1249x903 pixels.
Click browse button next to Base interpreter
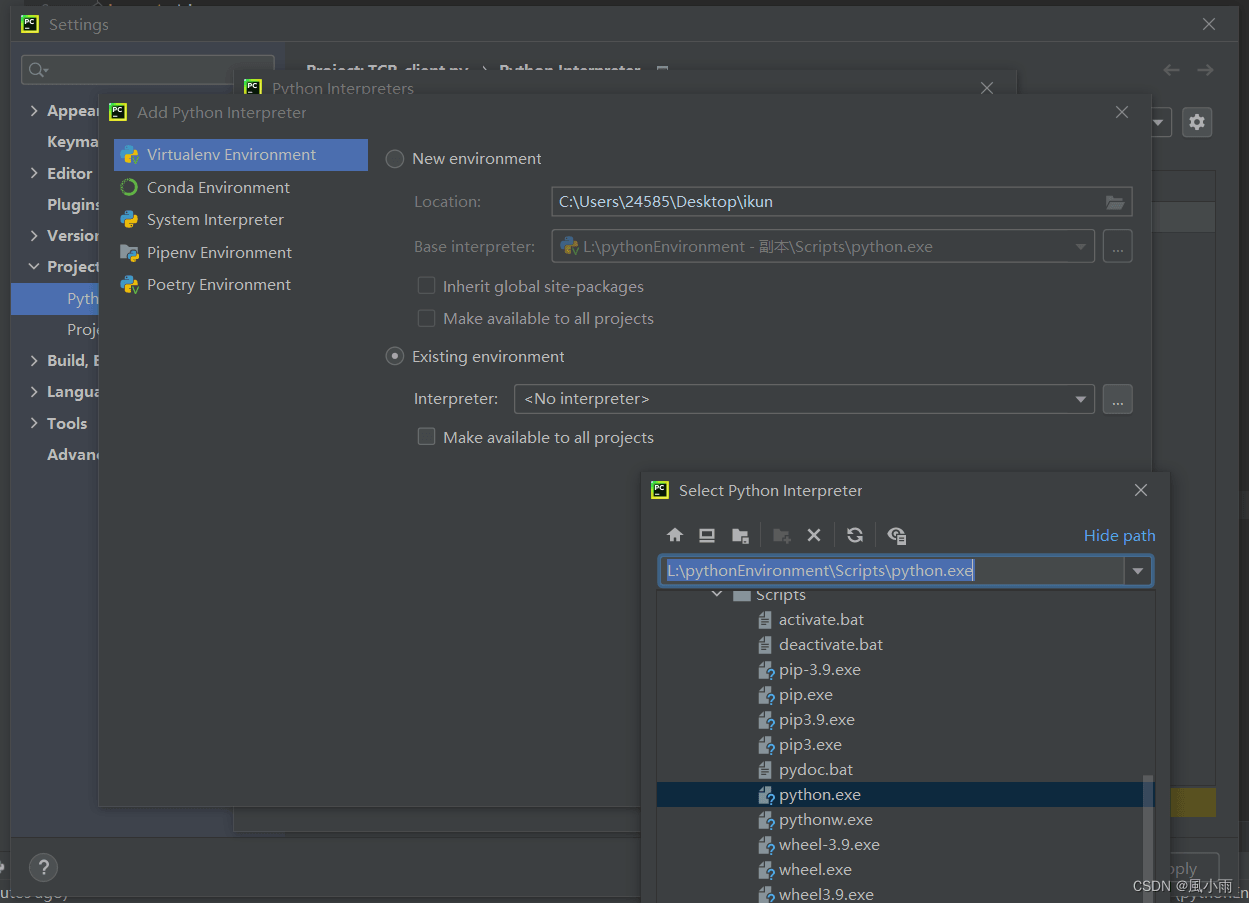tap(1117, 246)
